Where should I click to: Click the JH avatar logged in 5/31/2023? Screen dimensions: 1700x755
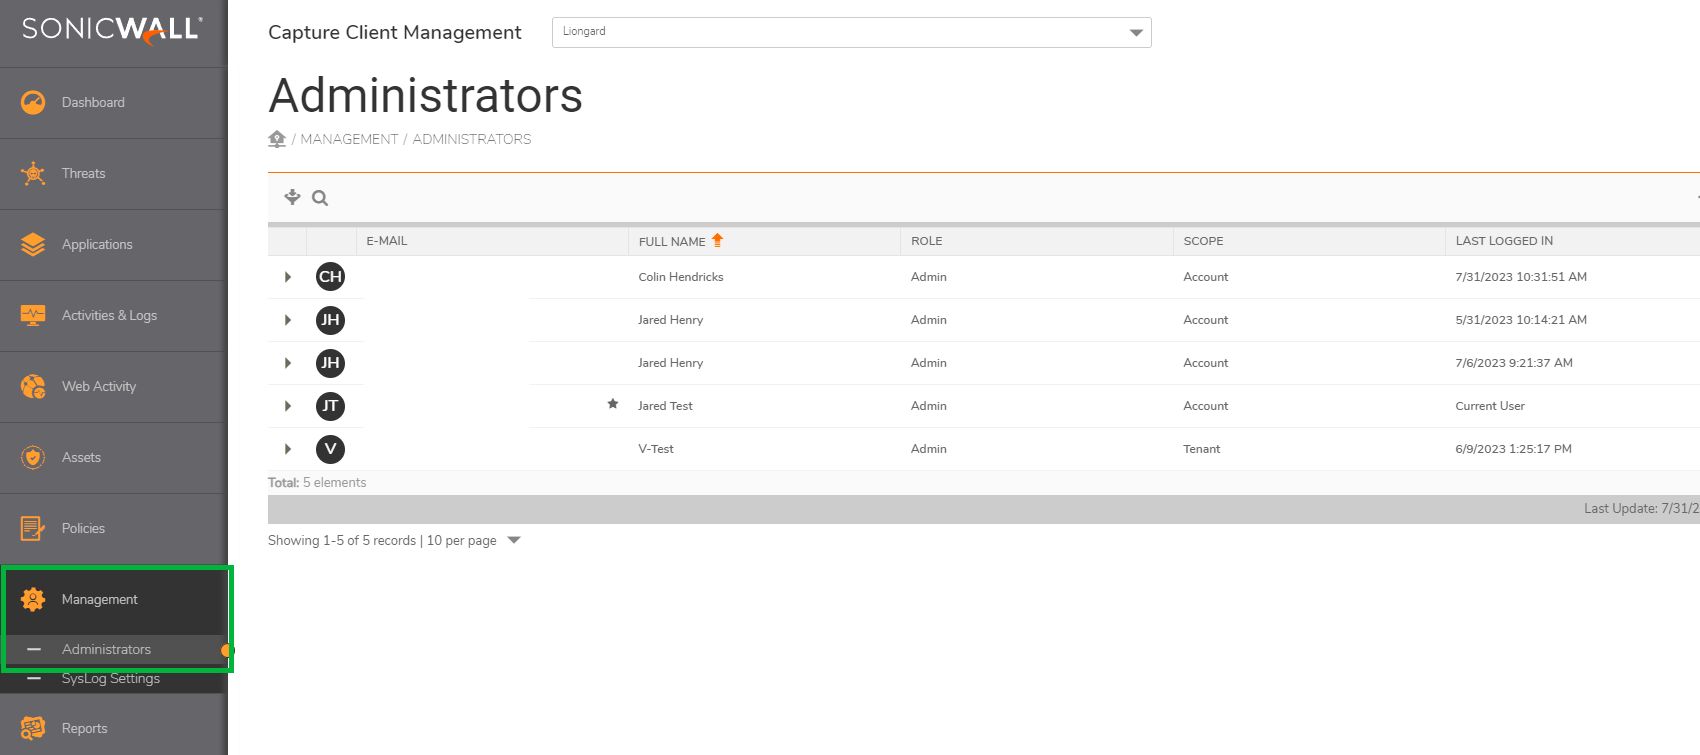[330, 320]
